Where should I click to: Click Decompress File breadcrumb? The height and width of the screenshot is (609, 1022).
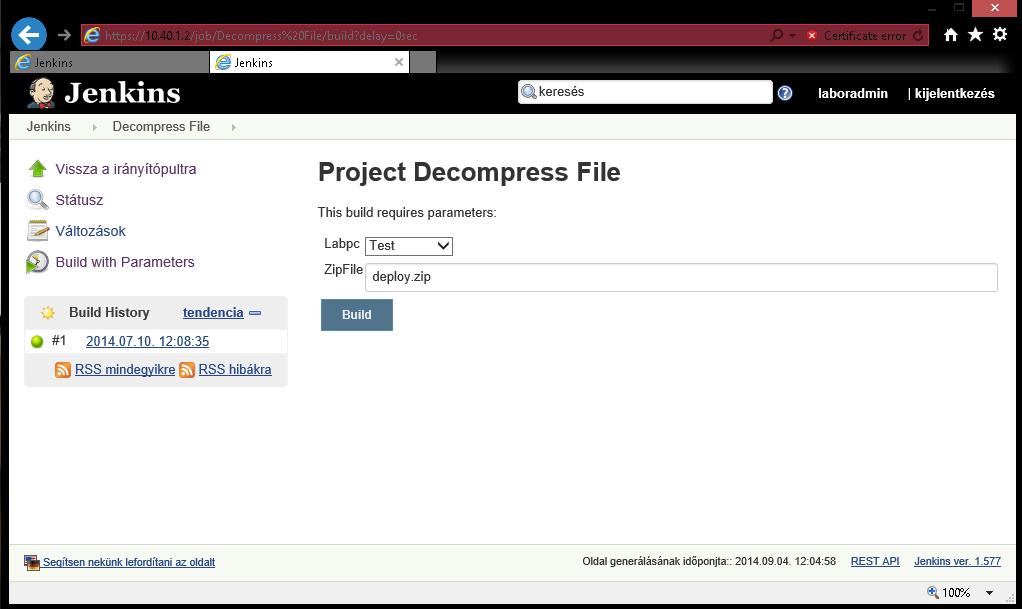161,126
